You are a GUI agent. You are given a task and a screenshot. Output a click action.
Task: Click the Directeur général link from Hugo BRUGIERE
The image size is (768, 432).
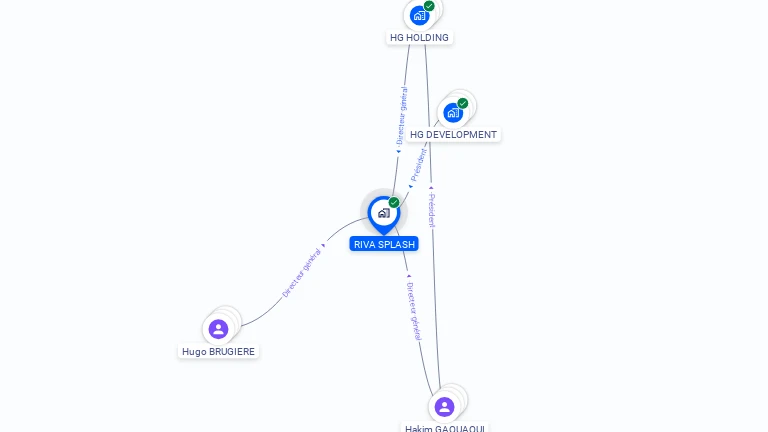tap(302, 273)
